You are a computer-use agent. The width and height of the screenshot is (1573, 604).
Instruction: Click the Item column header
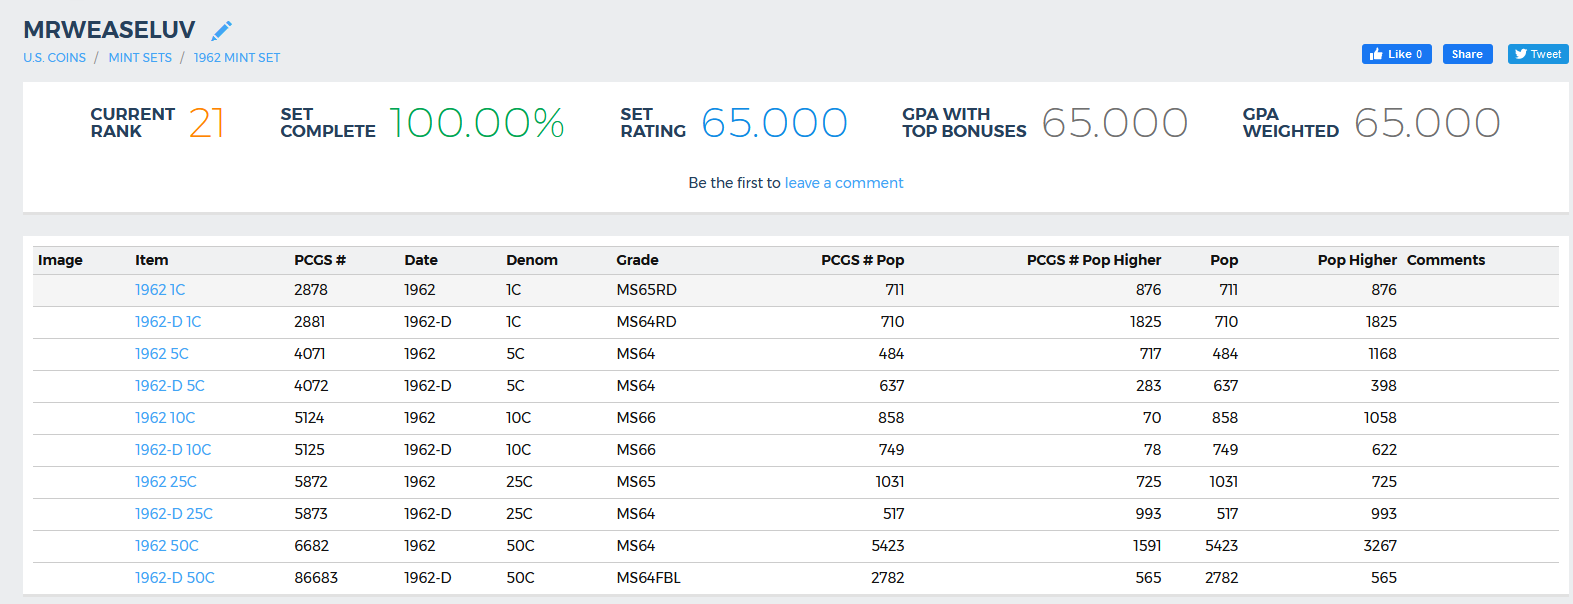[152, 260]
